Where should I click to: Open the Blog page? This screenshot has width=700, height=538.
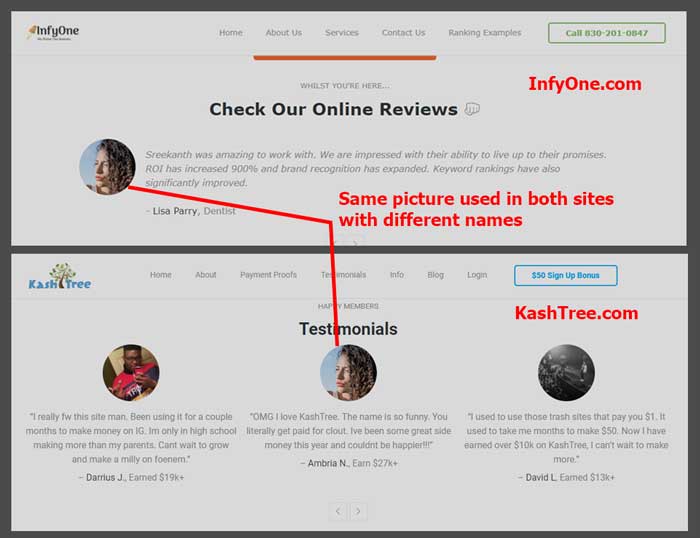click(x=435, y=275)
